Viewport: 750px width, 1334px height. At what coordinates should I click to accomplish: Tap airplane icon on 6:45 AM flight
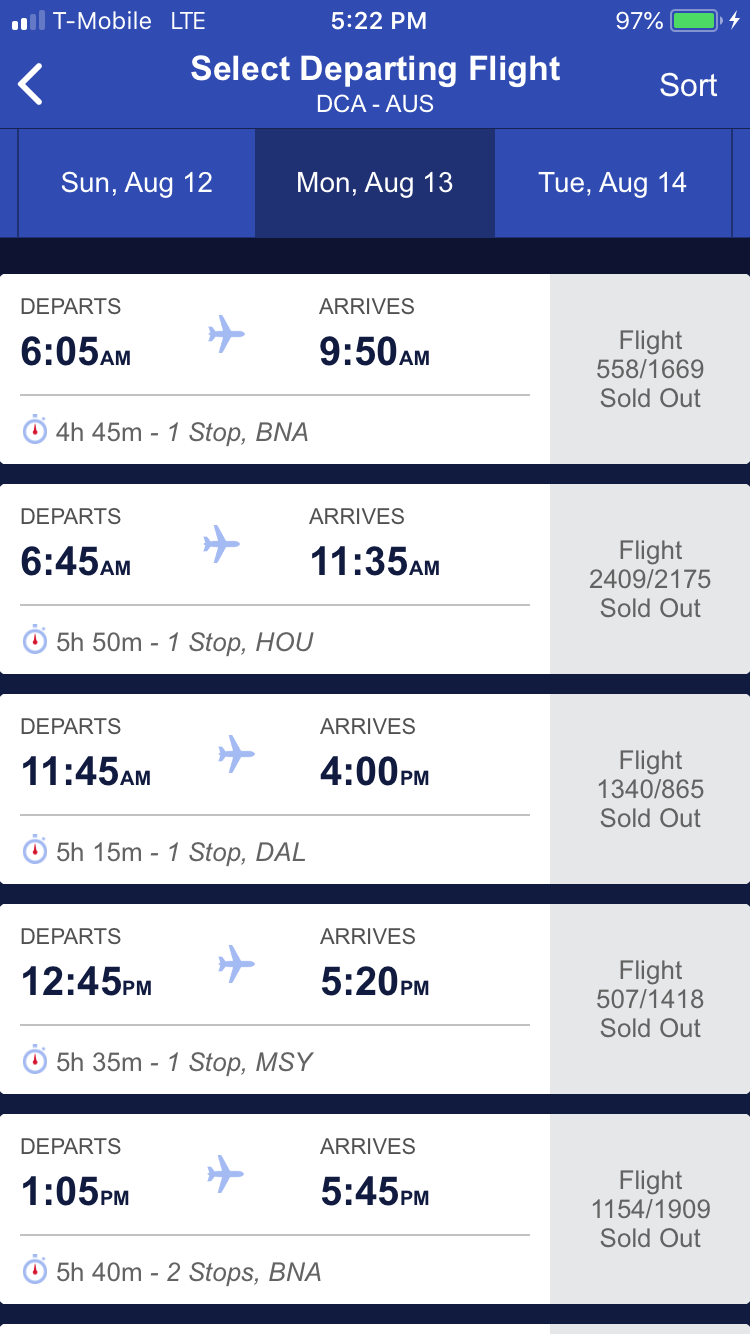221,544
